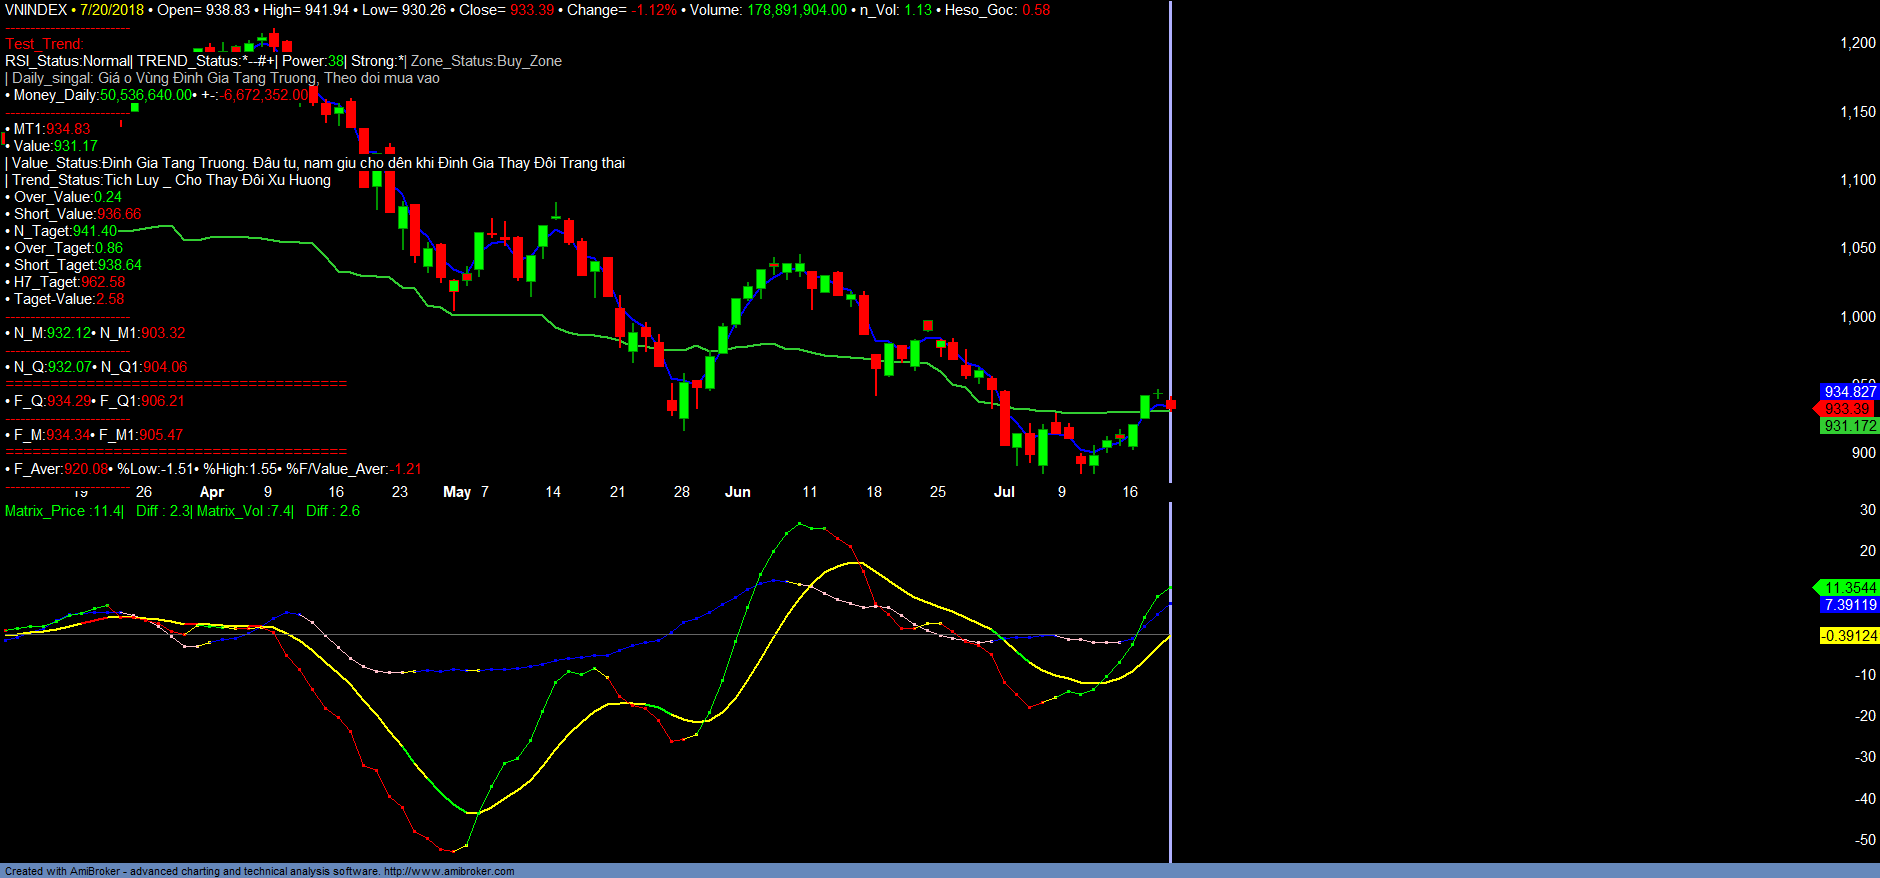Click the -50 label on lower pane axis
This screenshot has height=878, width=1880.
coord(1865,840)
